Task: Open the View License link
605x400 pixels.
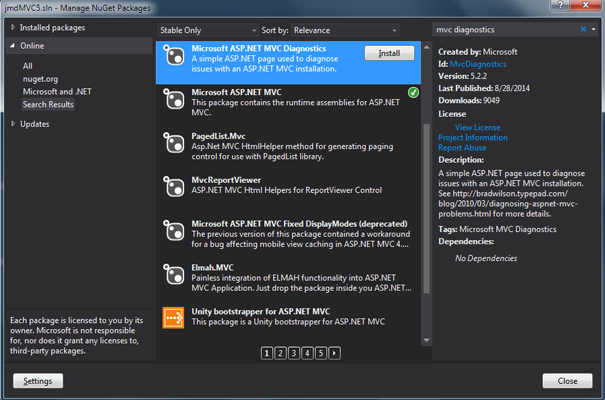Action: pos(477,127)
